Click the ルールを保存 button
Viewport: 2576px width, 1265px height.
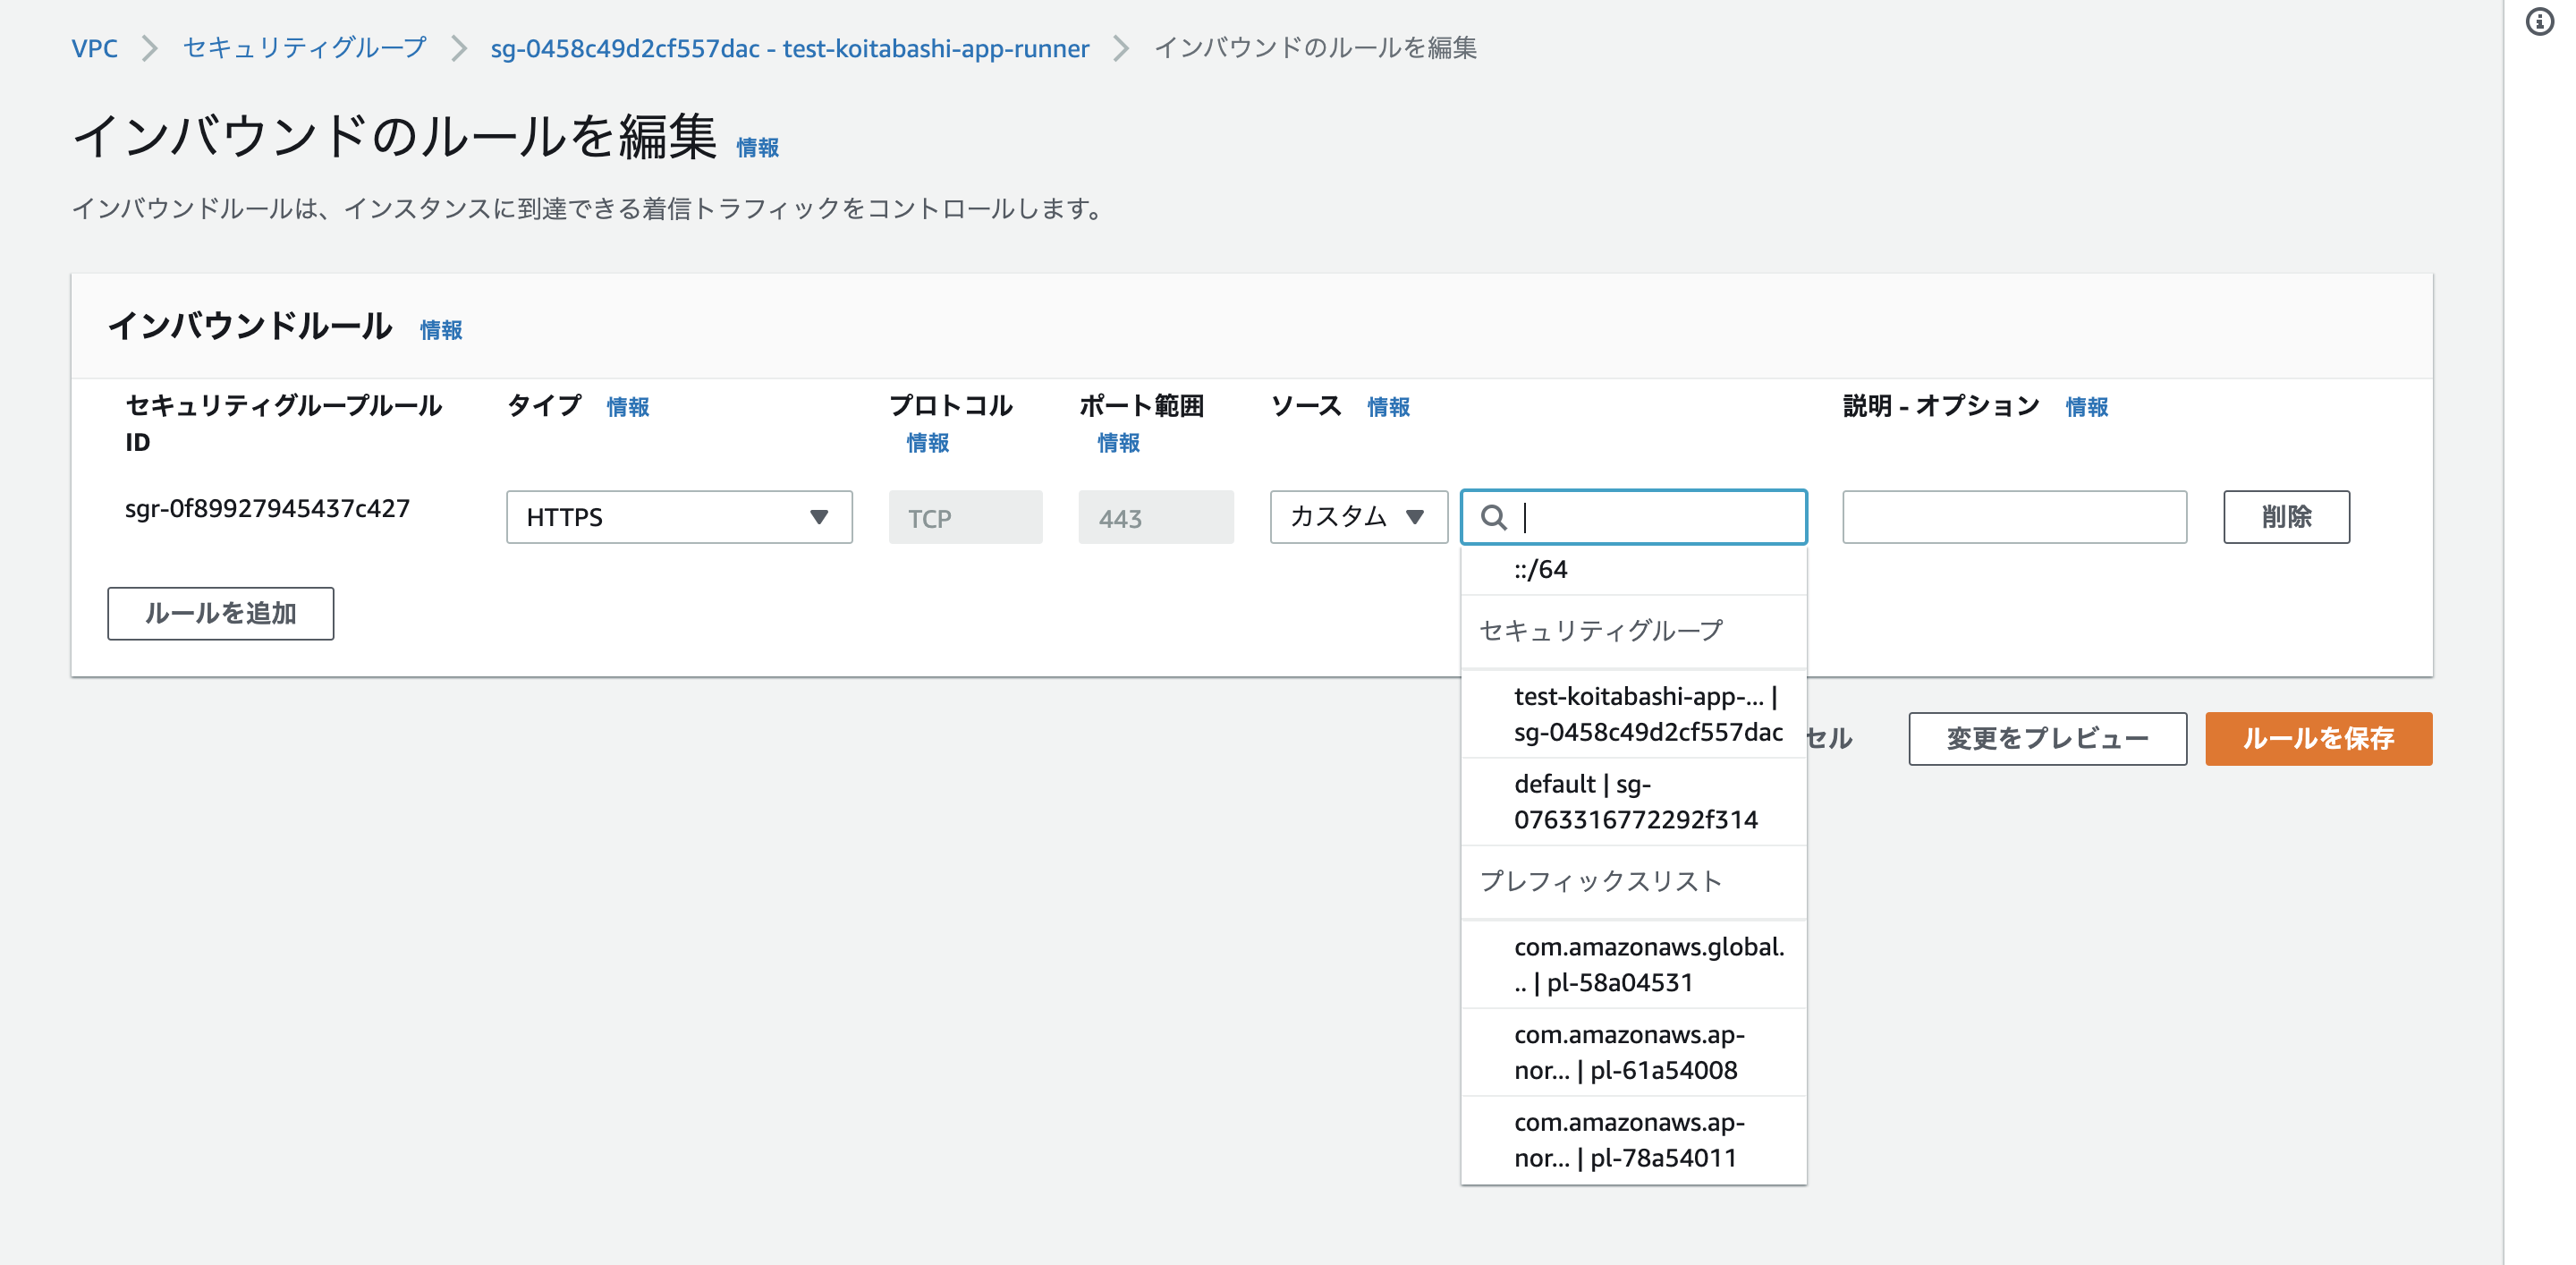click(x=2318, y=739)
